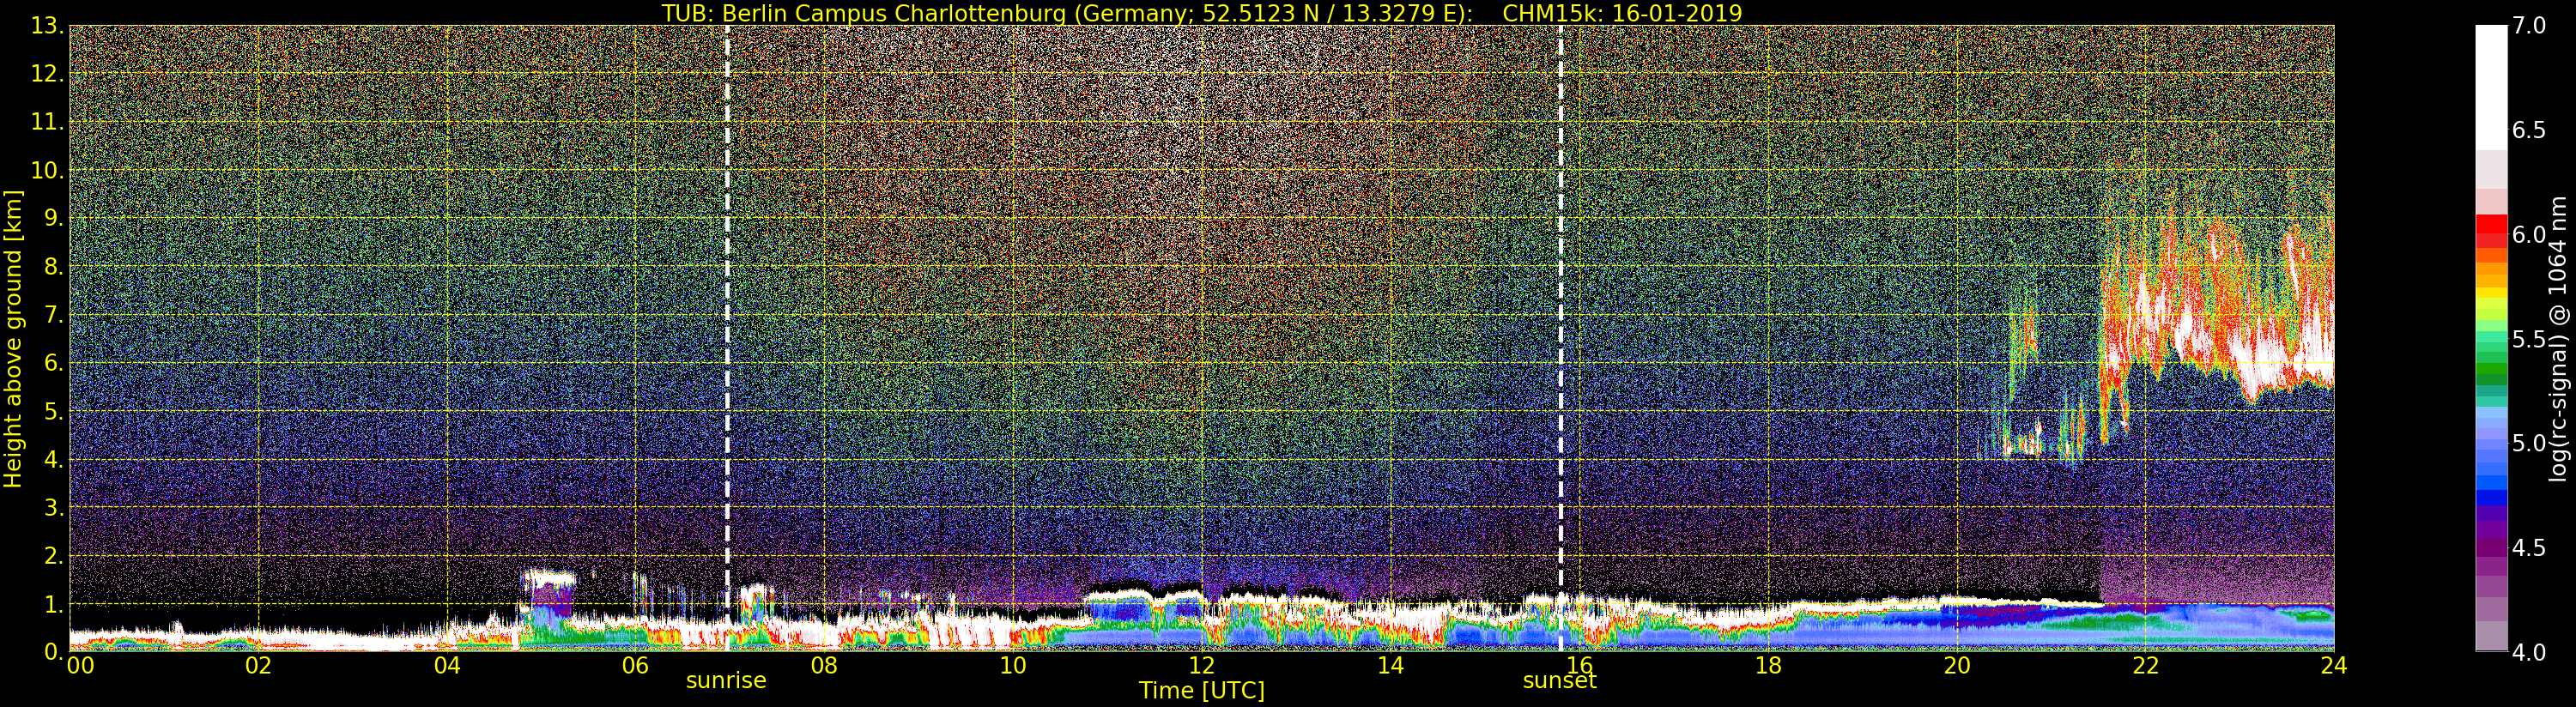This screenshot has width=2576, height=707.
Task: Click the plot title text
Action: [1202, 13]
